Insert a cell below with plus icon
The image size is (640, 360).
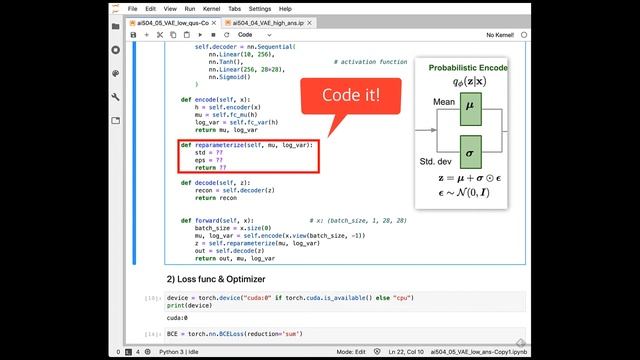147,35
